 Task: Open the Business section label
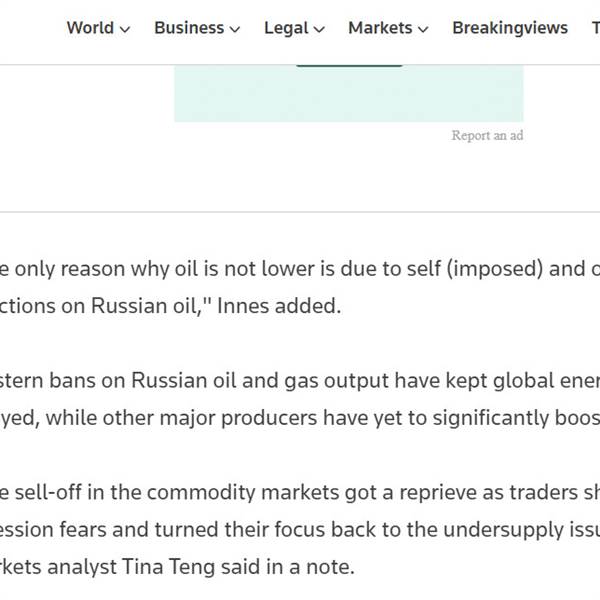(189, 28)
